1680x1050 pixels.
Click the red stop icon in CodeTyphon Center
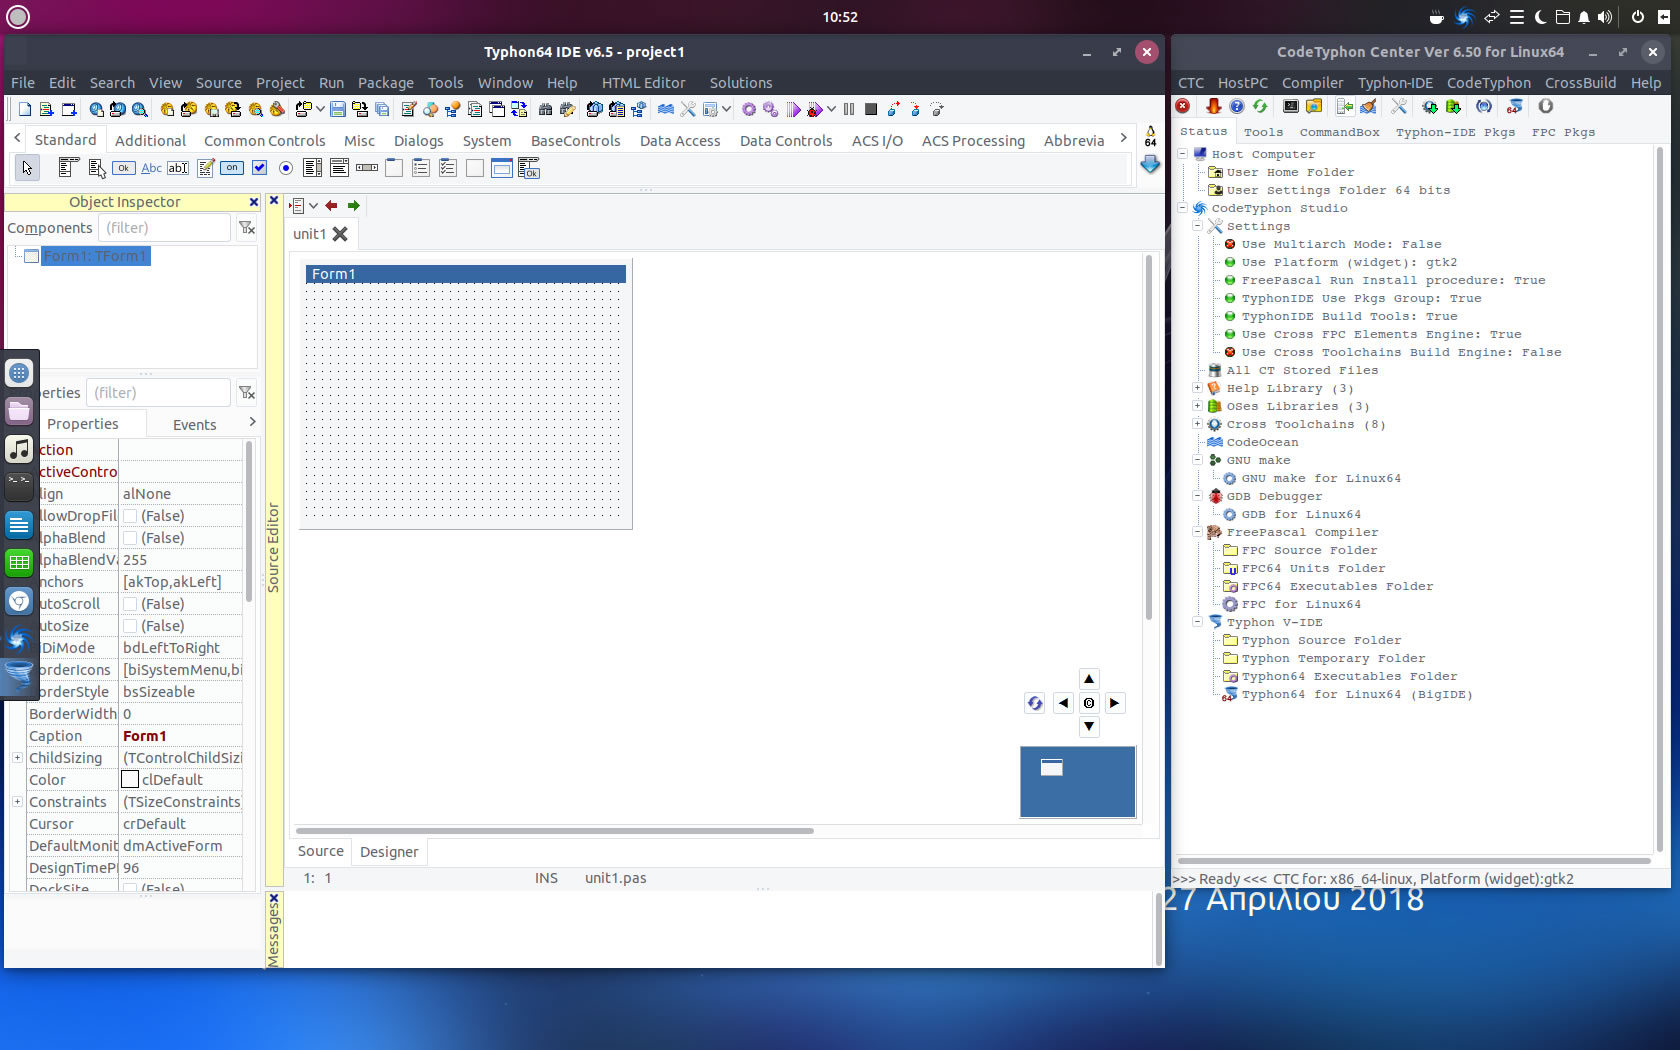(x=1183, y=106)
